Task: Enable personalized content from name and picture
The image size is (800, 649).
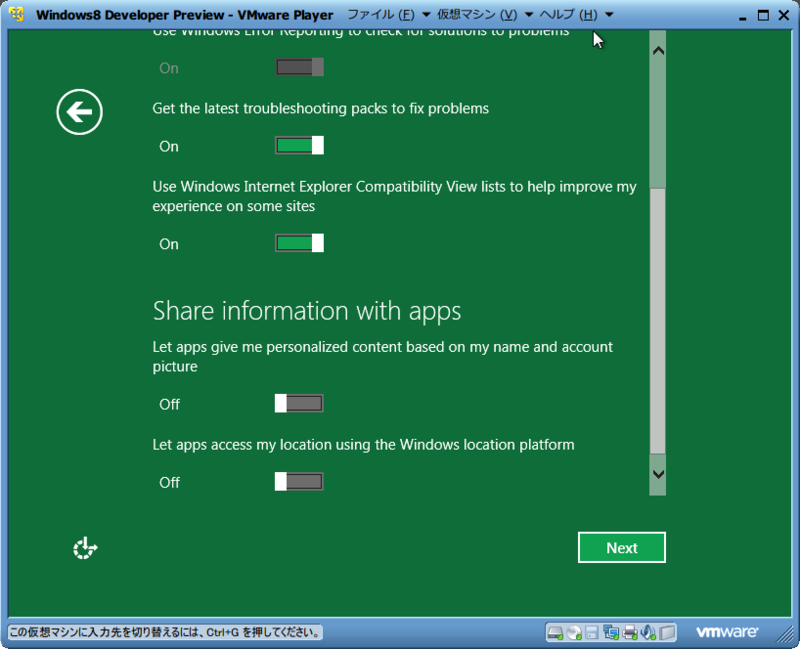Action: tap(299, 404)
